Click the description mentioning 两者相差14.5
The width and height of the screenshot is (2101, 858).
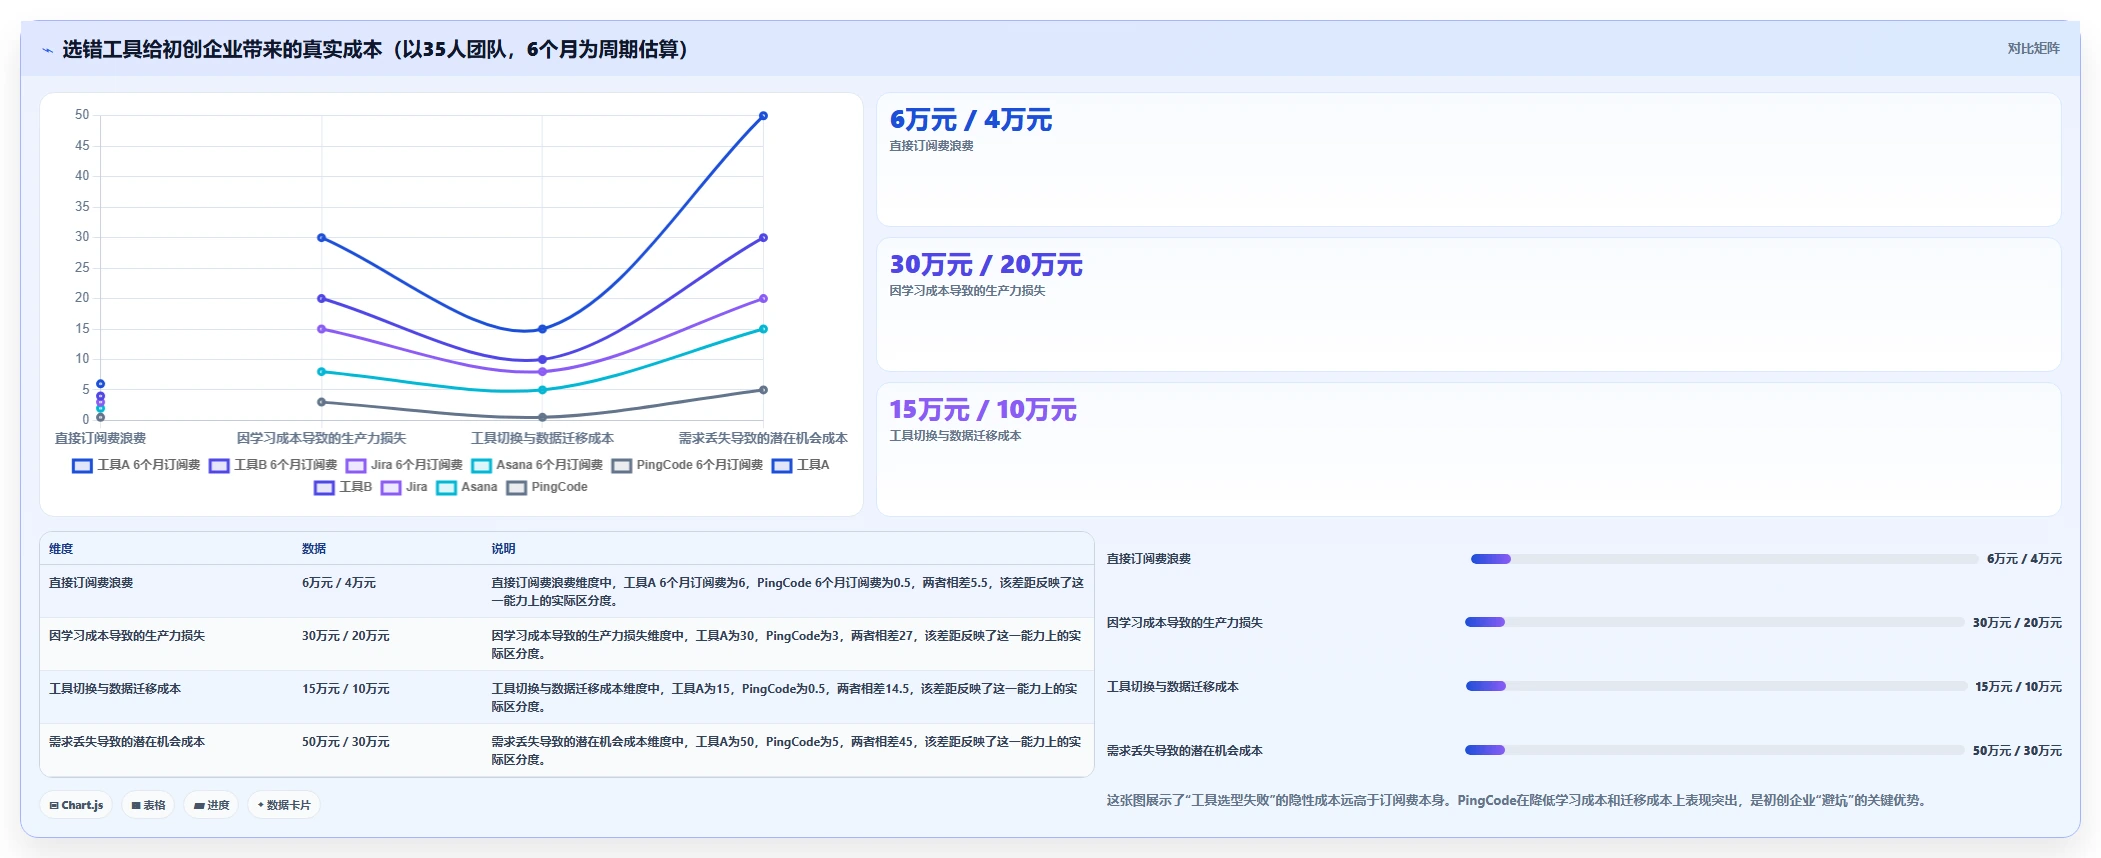pyautogui.click(x=785, y=698)
